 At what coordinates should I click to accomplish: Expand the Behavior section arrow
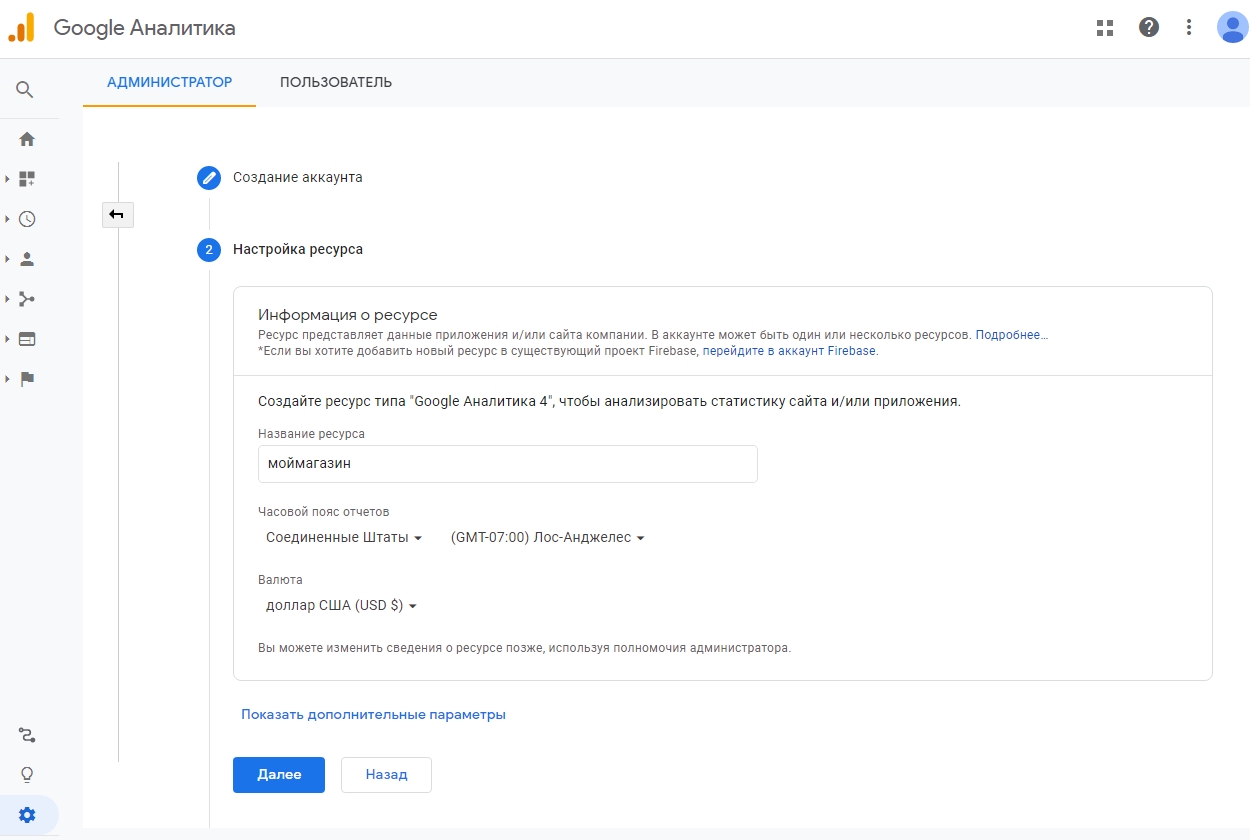click(x=7, y=339)
